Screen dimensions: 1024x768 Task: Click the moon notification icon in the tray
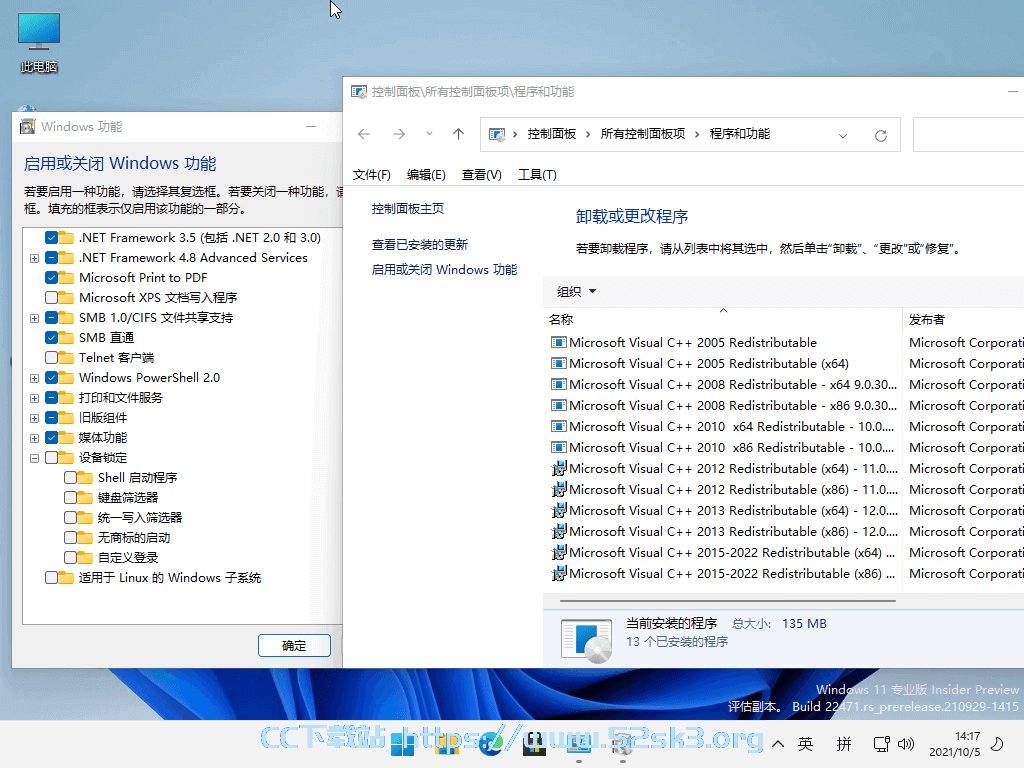point(997,744)
